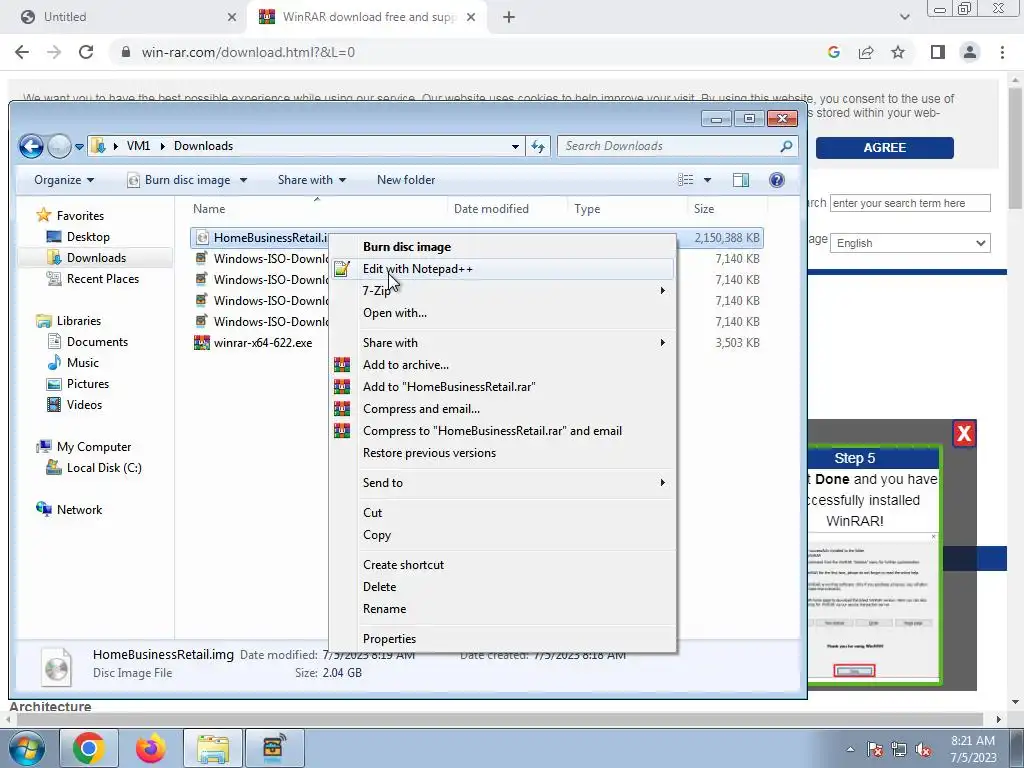Open the Chrome profile avatar
The image size is (1024, 768).
coord(970,52)
